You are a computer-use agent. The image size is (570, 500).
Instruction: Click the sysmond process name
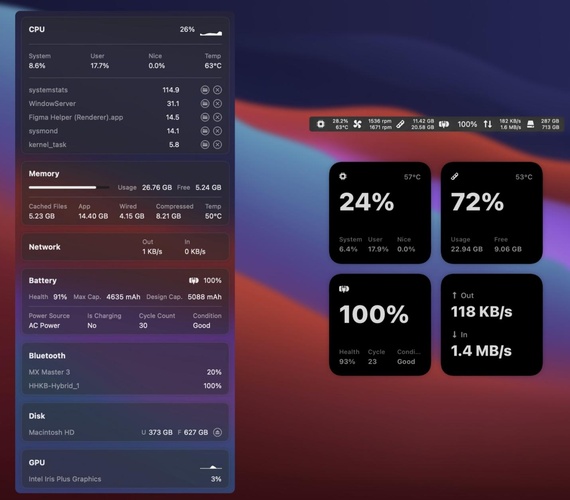43,131
